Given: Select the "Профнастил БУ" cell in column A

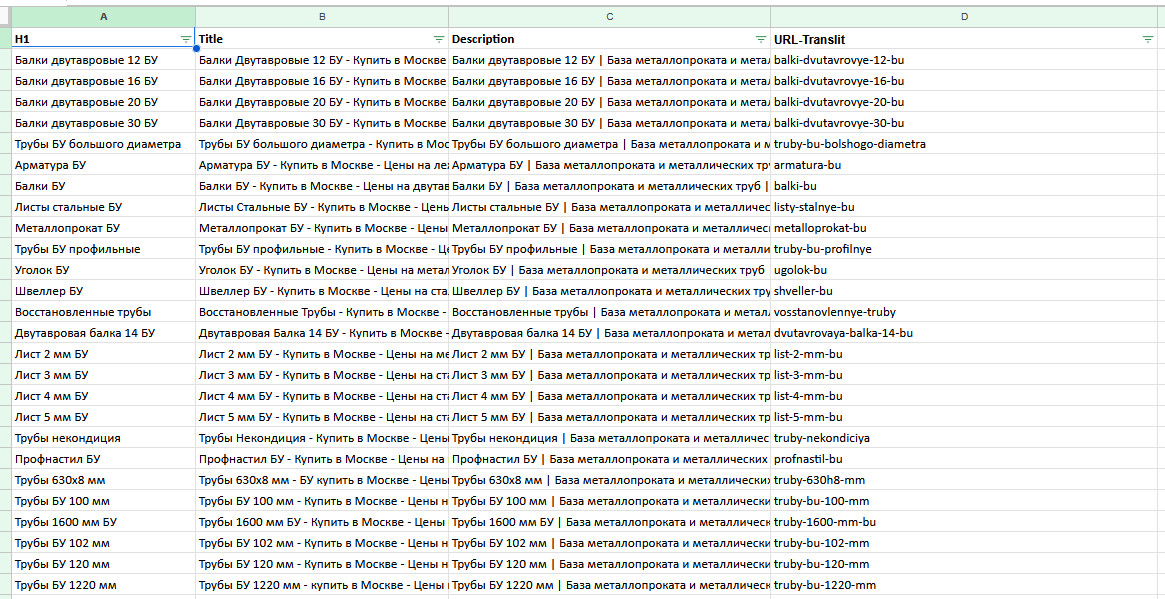Looking at the screenshot, I should (x=57, y=459).
